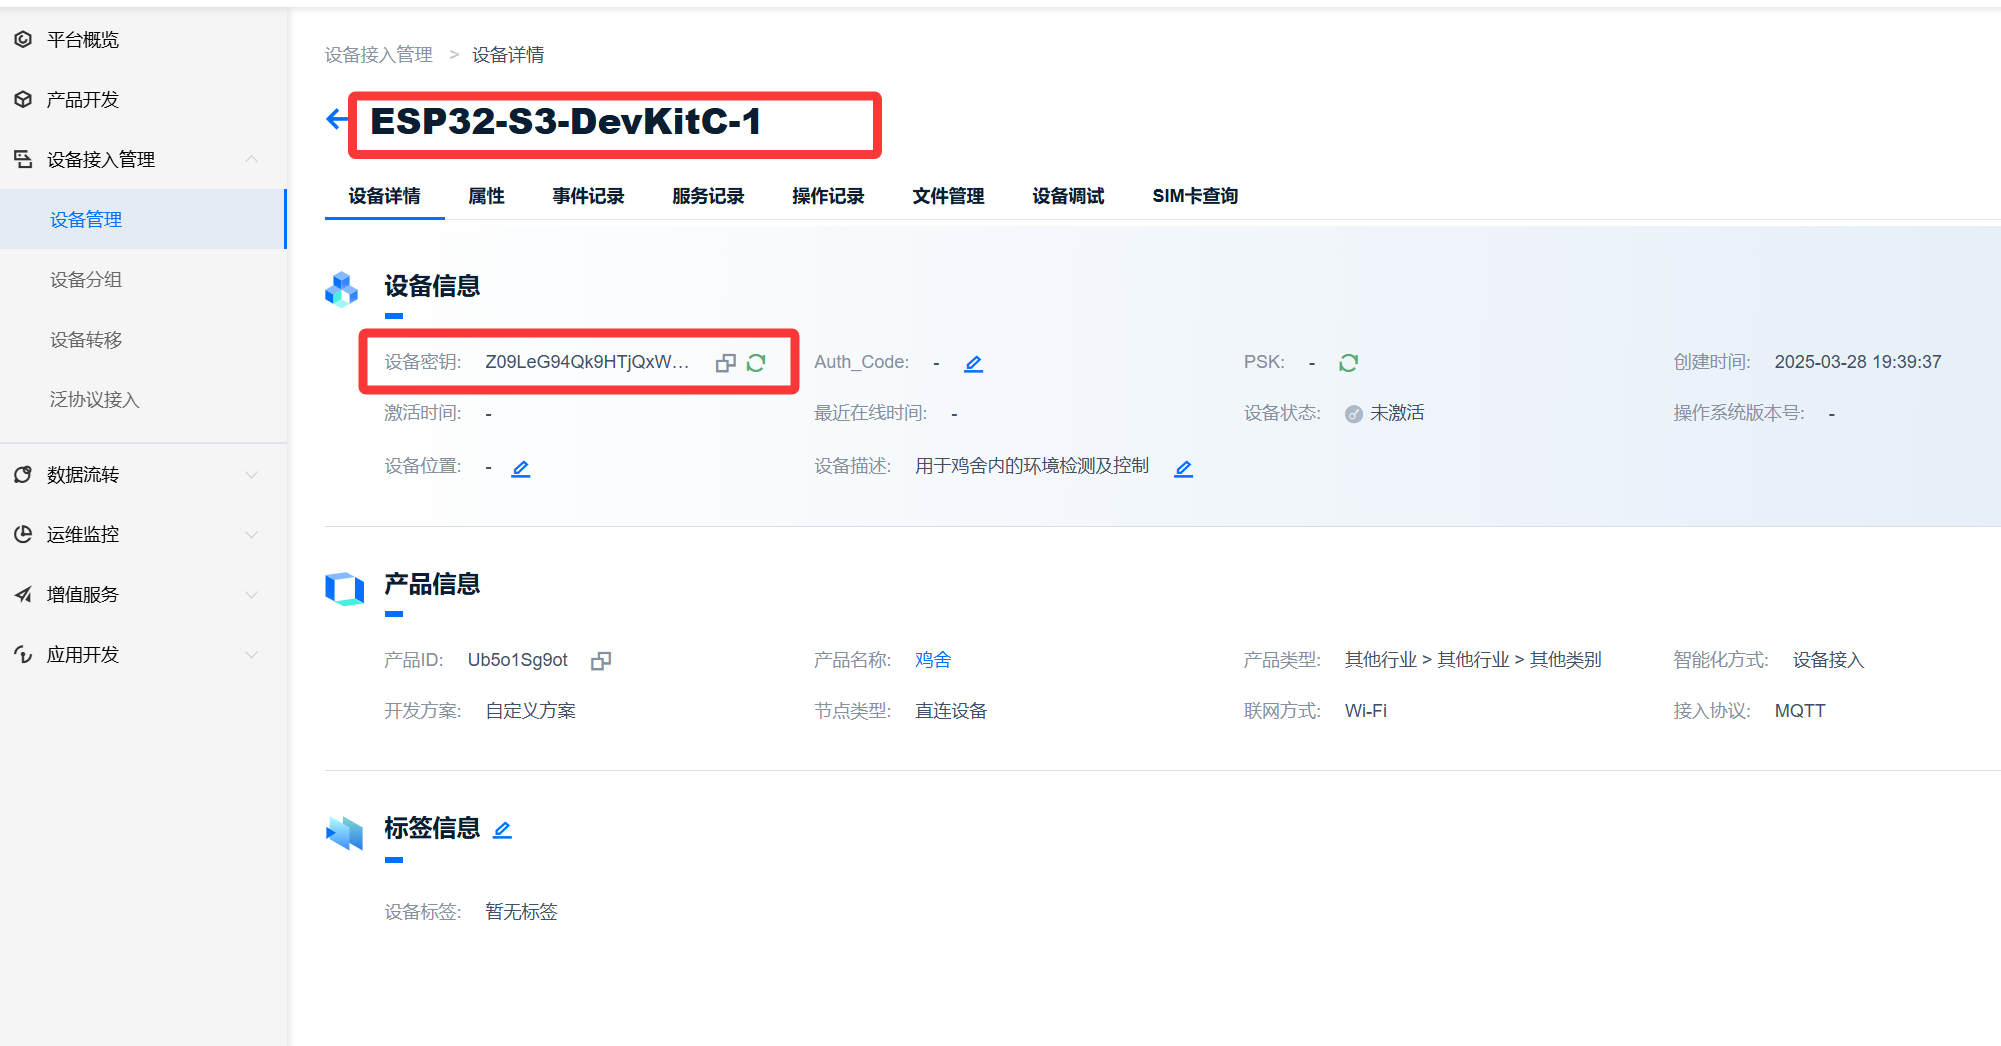Screen dimensions: 2001x1046
Task: Select 泛协议接入 in the sidebar
Action: [x=143, y=399]
